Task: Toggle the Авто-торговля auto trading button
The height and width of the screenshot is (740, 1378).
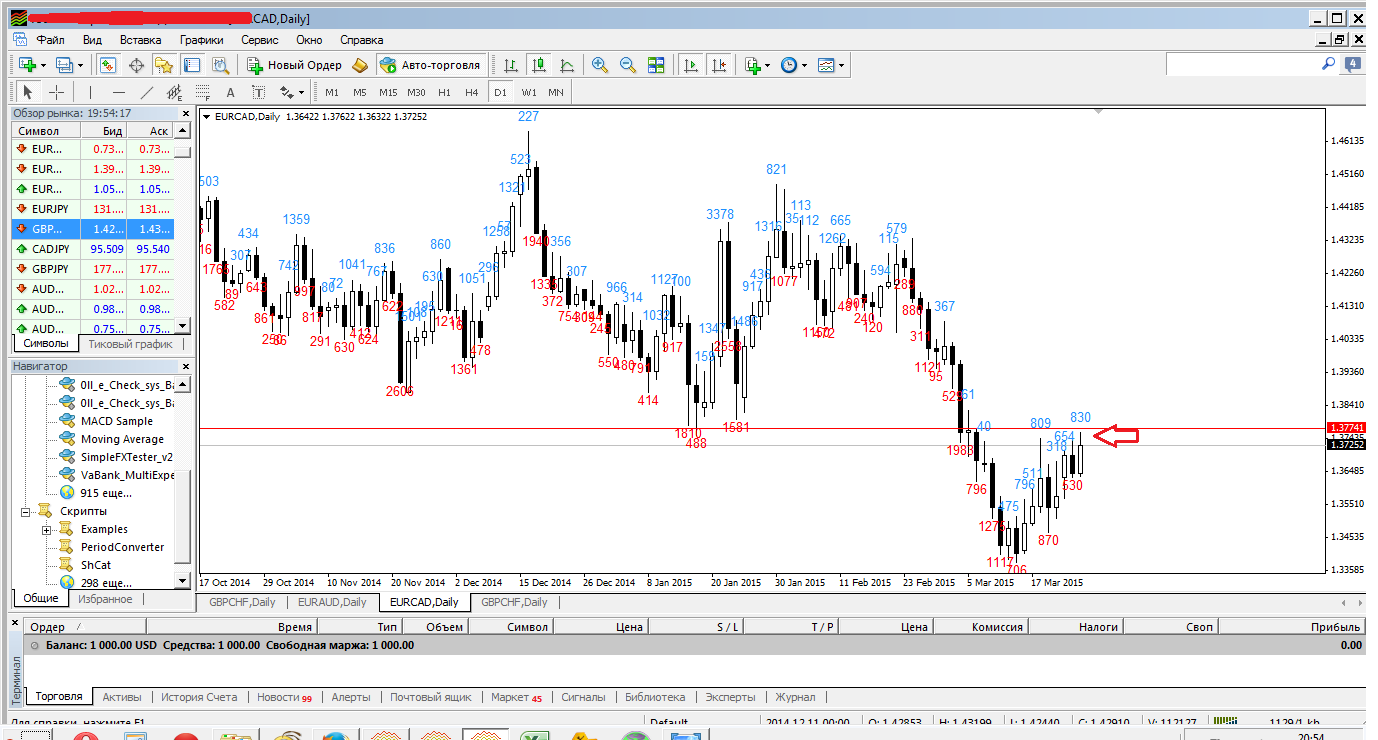Action: click(x=431, y=65)
